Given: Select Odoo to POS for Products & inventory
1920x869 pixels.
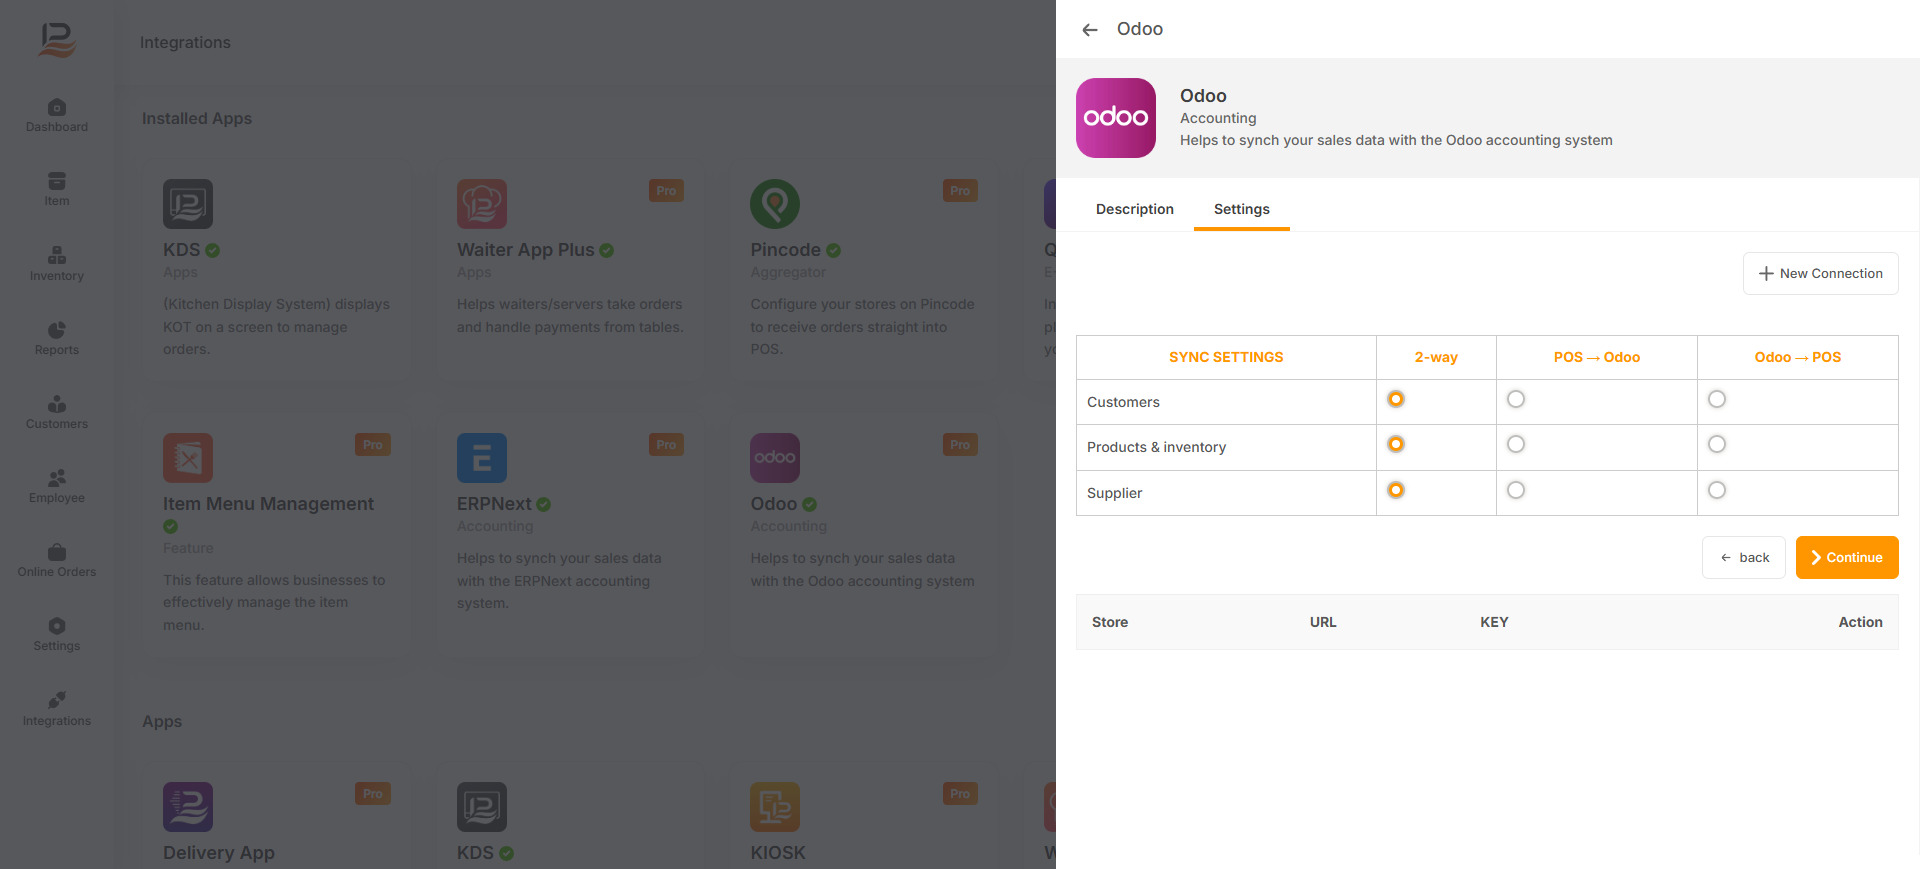Looking at the screenshot, I should point(1717,444).
